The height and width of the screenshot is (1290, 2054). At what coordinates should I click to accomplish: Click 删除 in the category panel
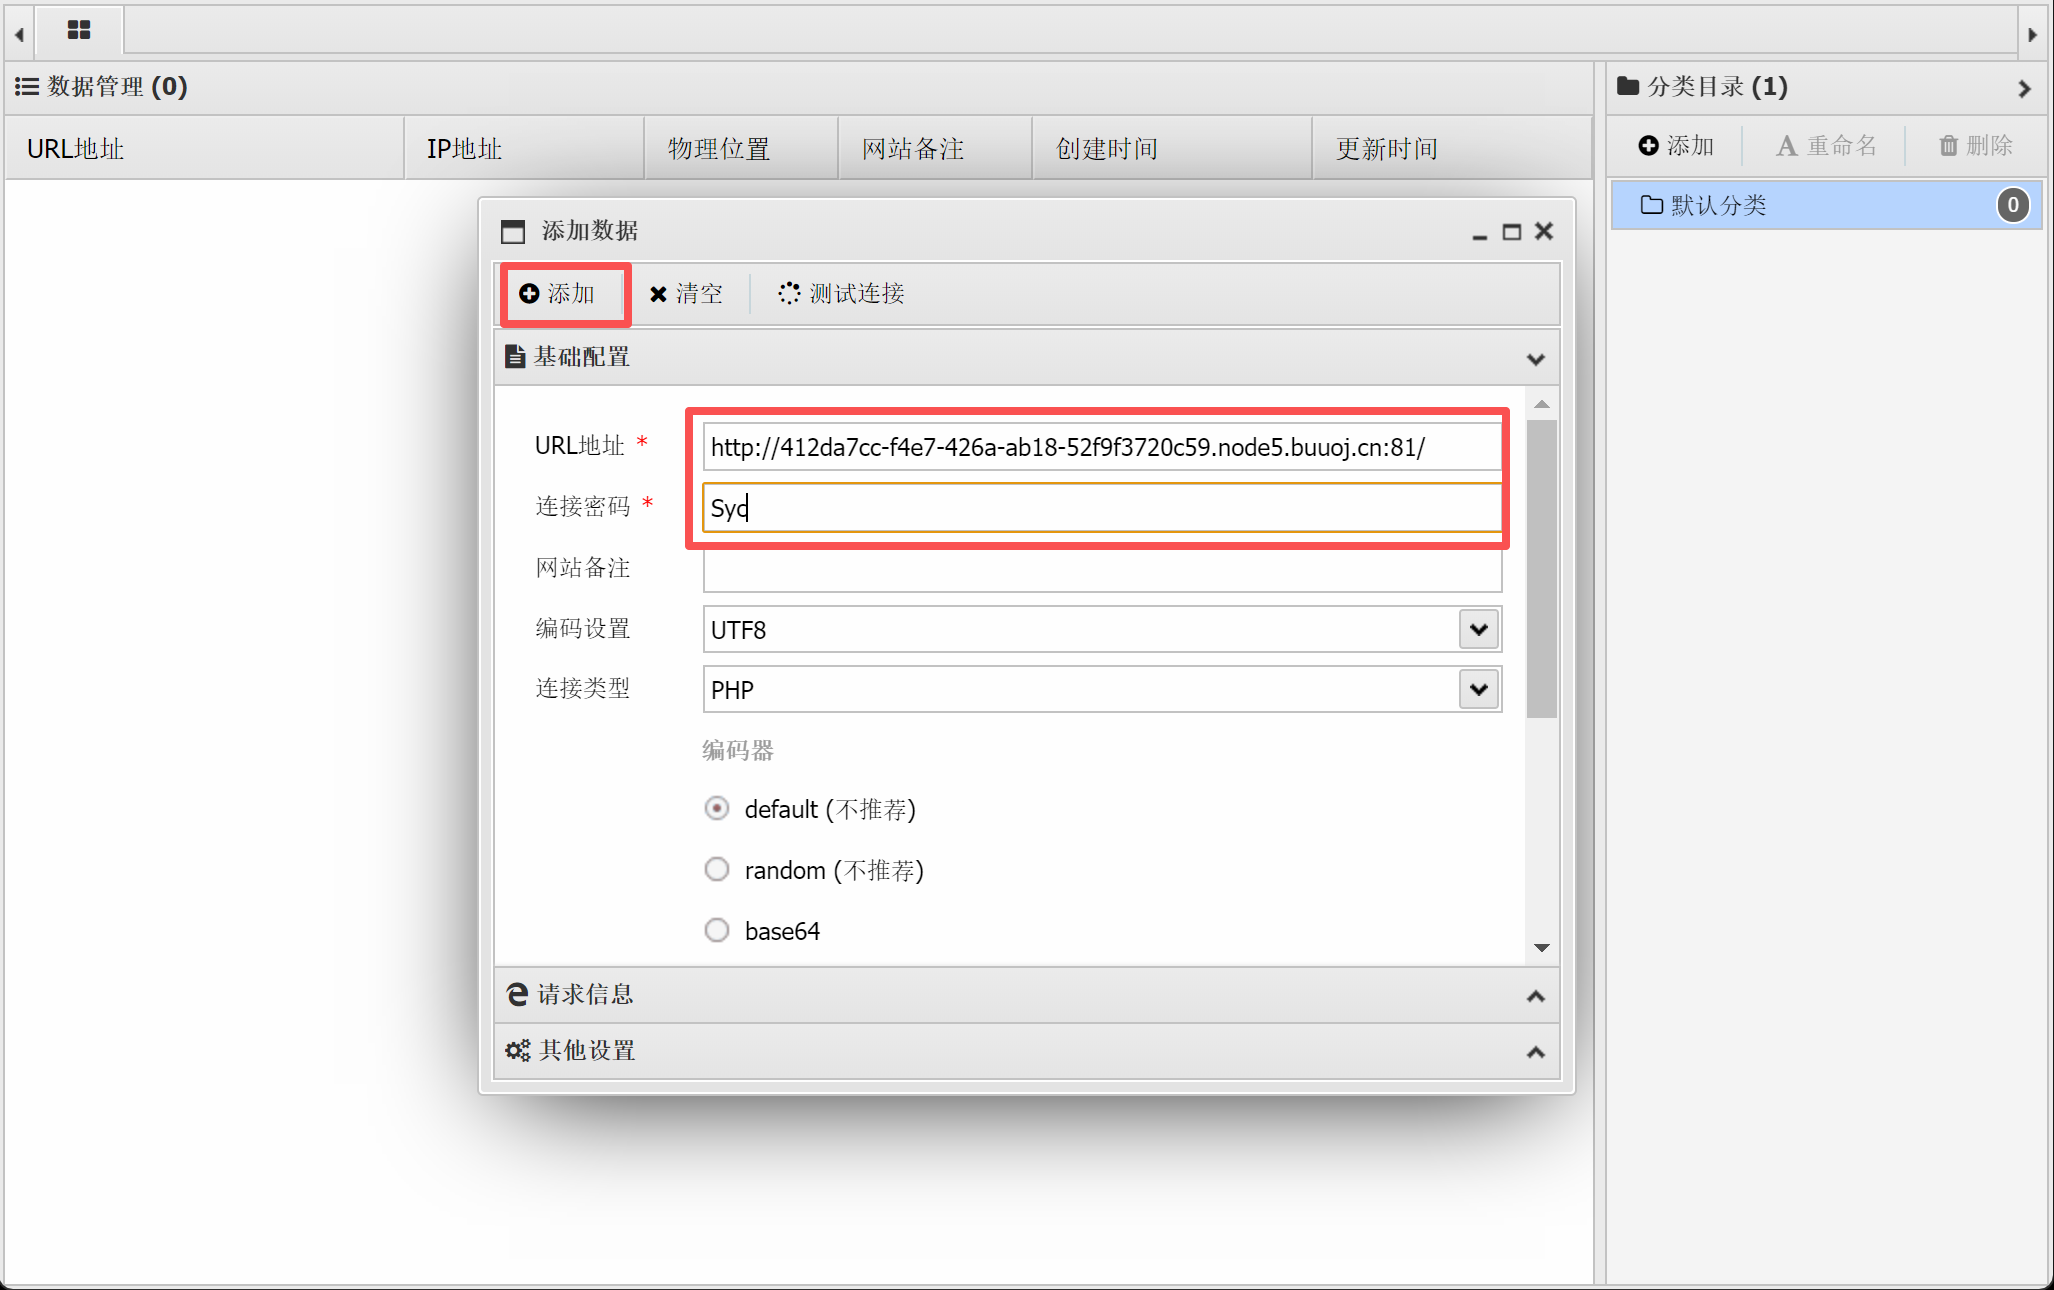(1976, 146)
